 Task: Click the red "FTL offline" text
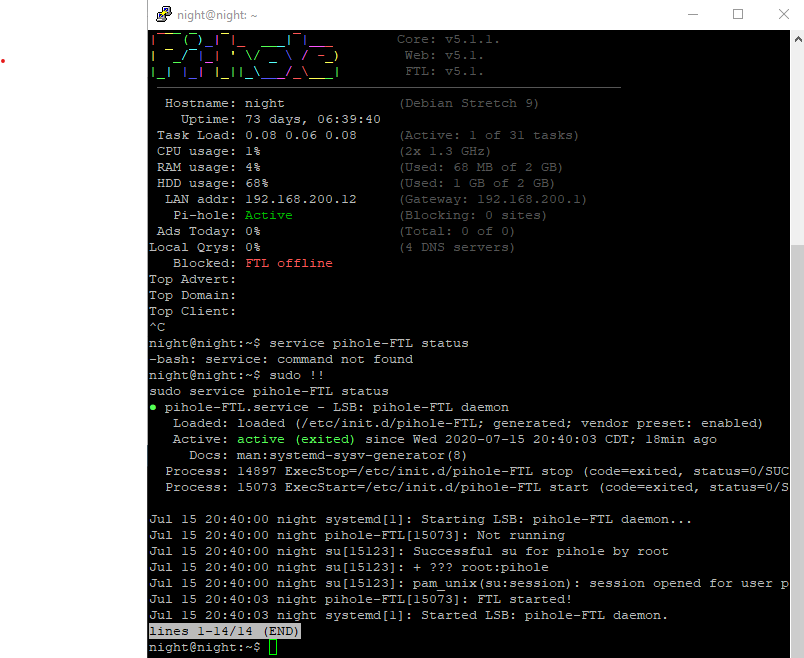point(289,263)
